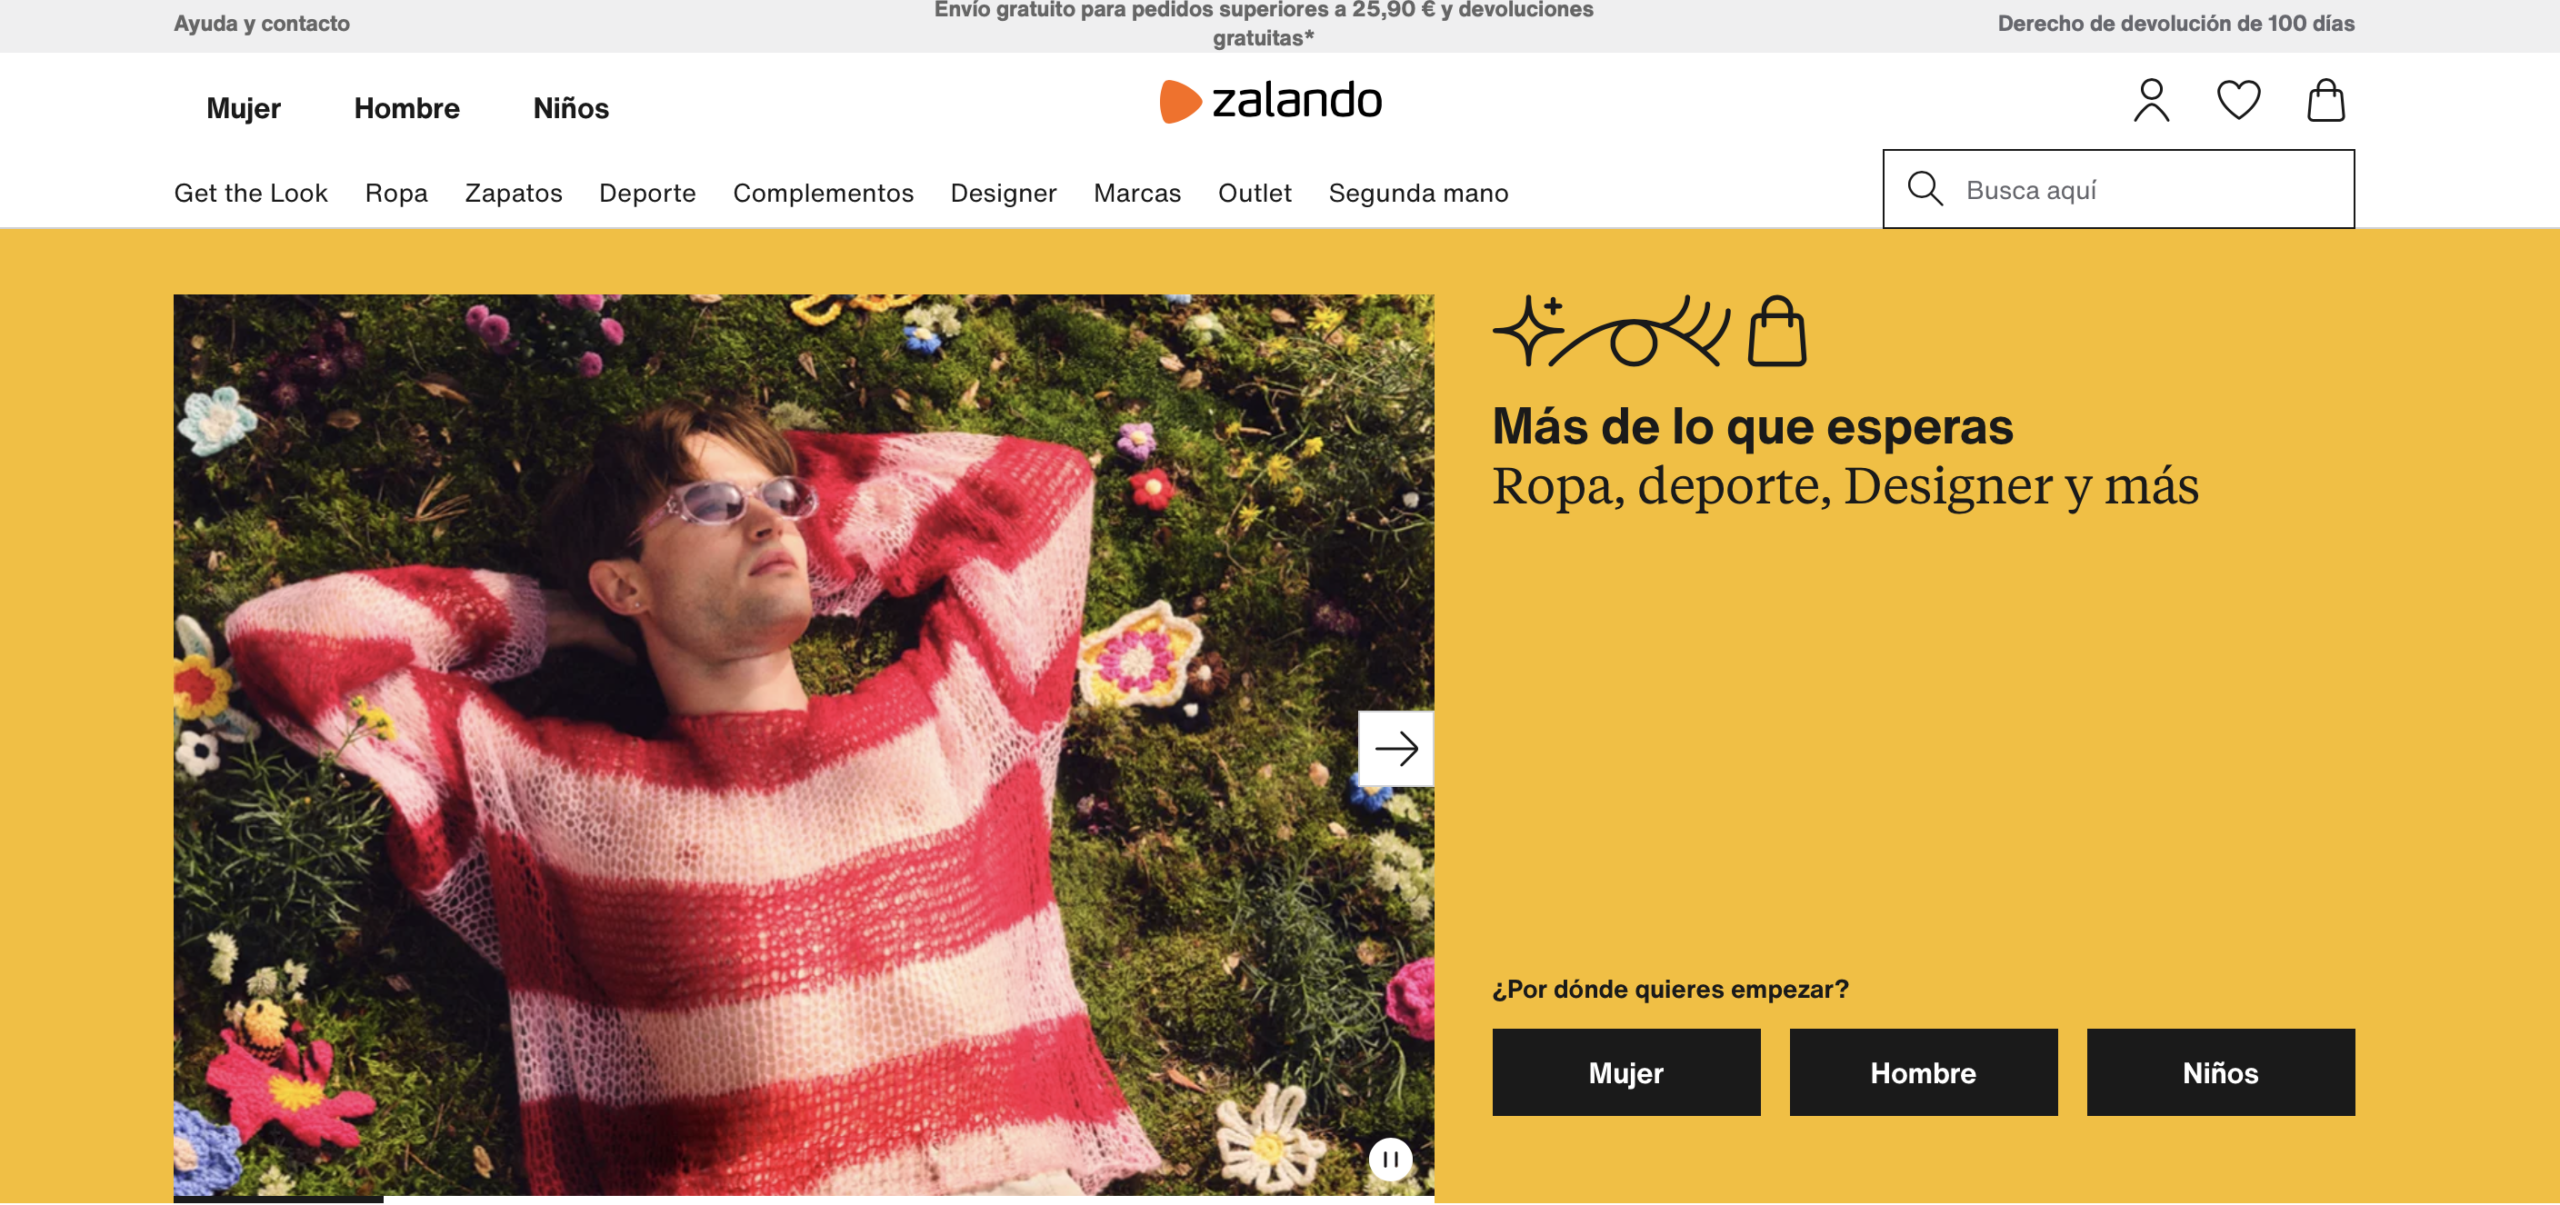Open the user account icon

[2151, 100]
